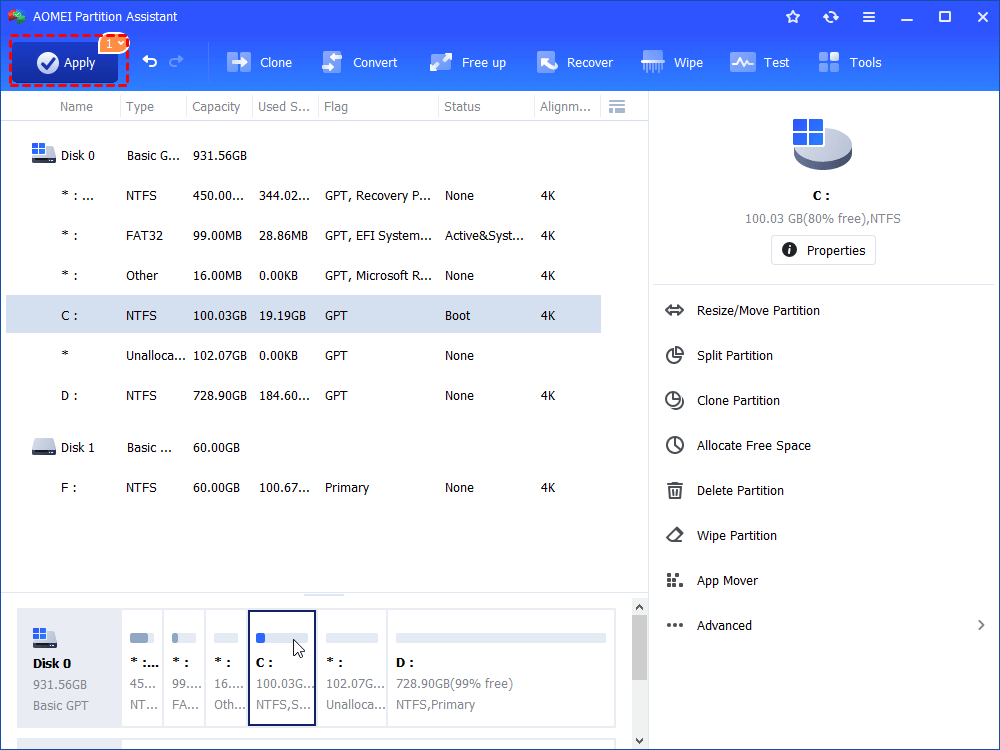This screenshot has height=750, width=1000.
Task: Open the Tools section
Action: click(849, 62)
